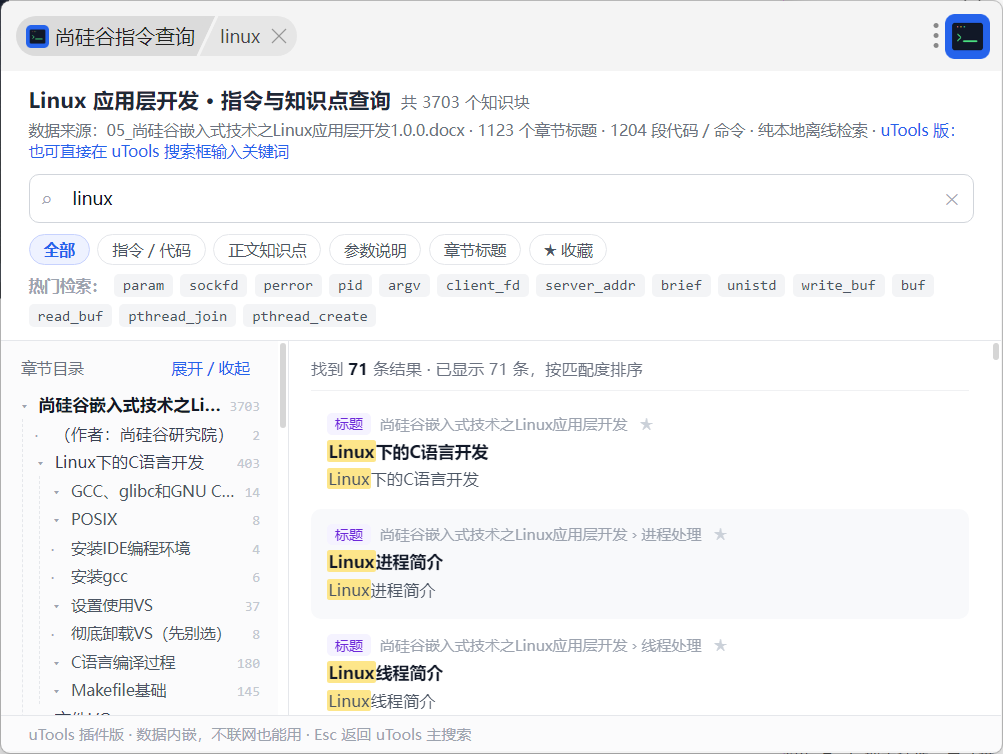This screenshot has height=754, width=1003.
Task: Search hot keyword param
Action: [x=143, y=285]
